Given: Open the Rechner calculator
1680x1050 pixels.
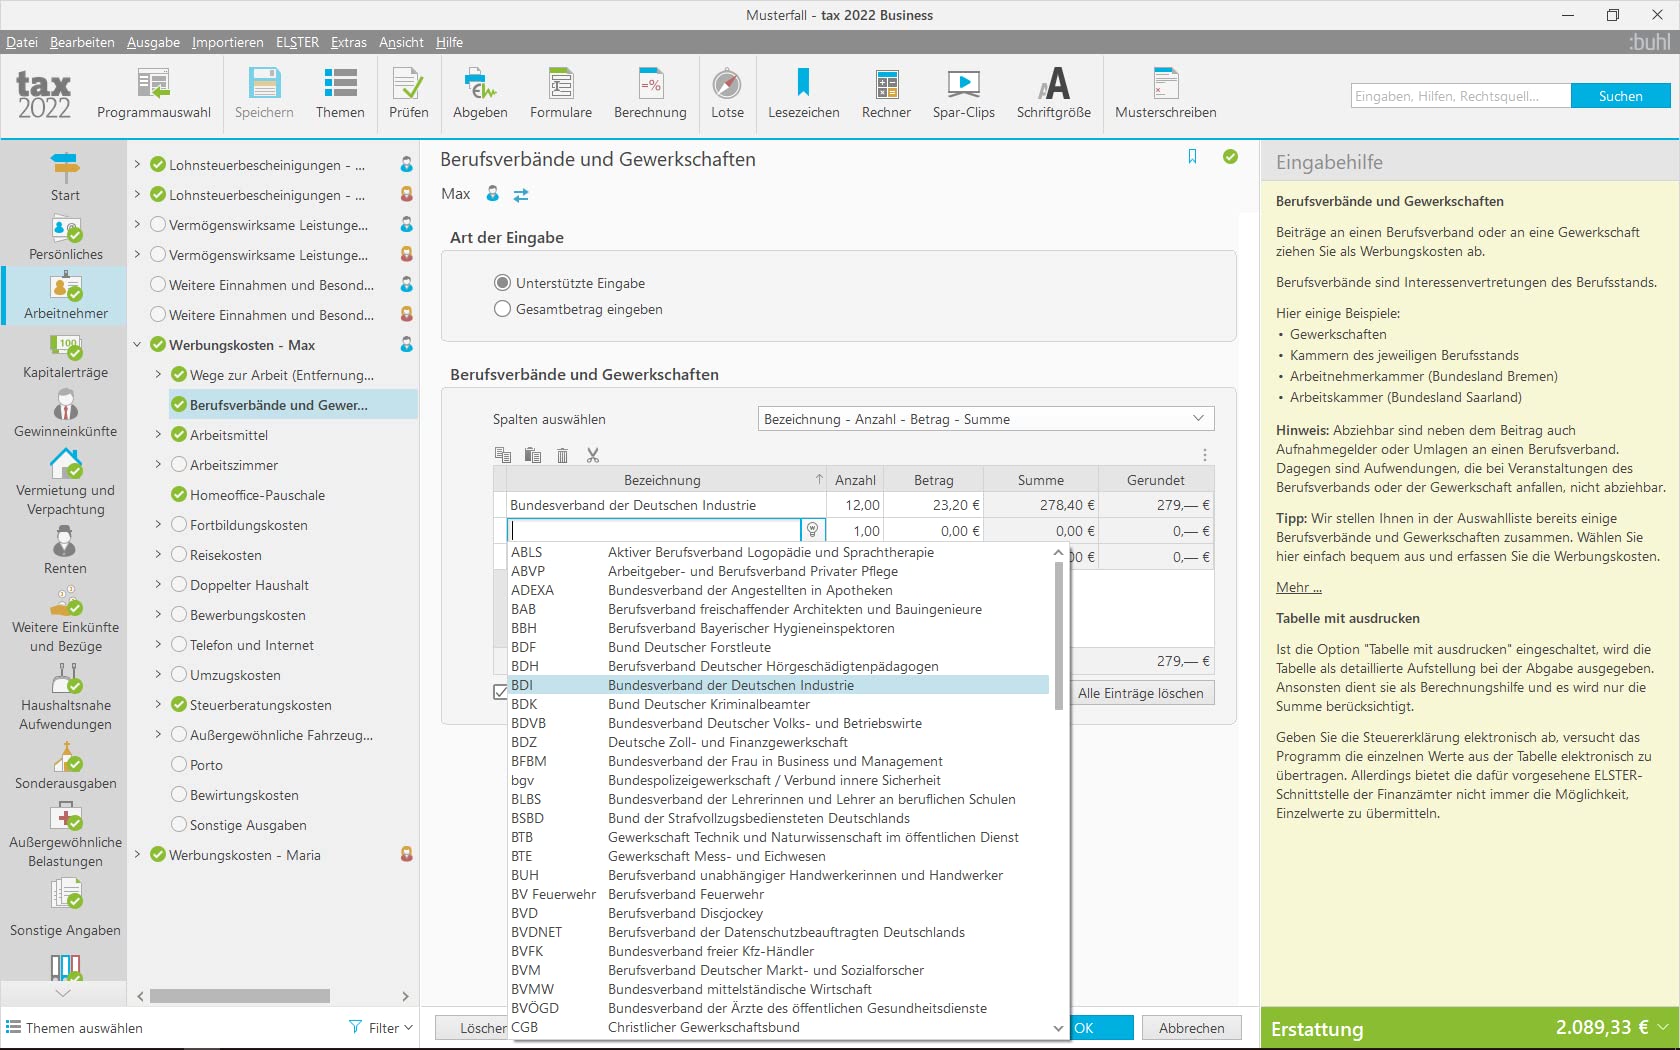Looking at the screenshot, I should (x=886, y=94).
